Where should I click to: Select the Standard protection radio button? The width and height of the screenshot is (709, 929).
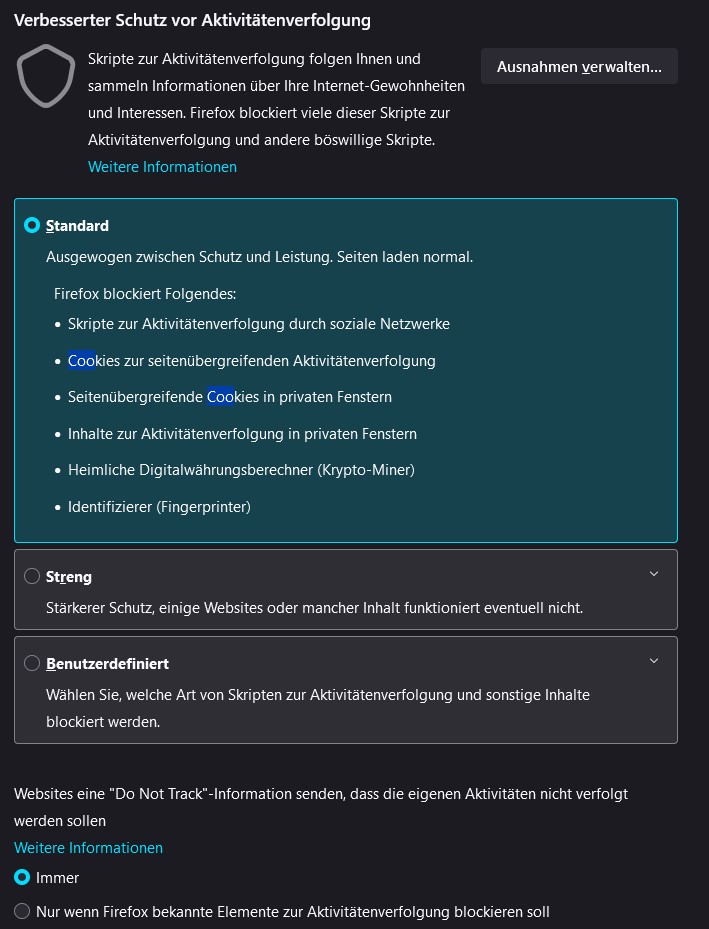[x=32, y=226]
